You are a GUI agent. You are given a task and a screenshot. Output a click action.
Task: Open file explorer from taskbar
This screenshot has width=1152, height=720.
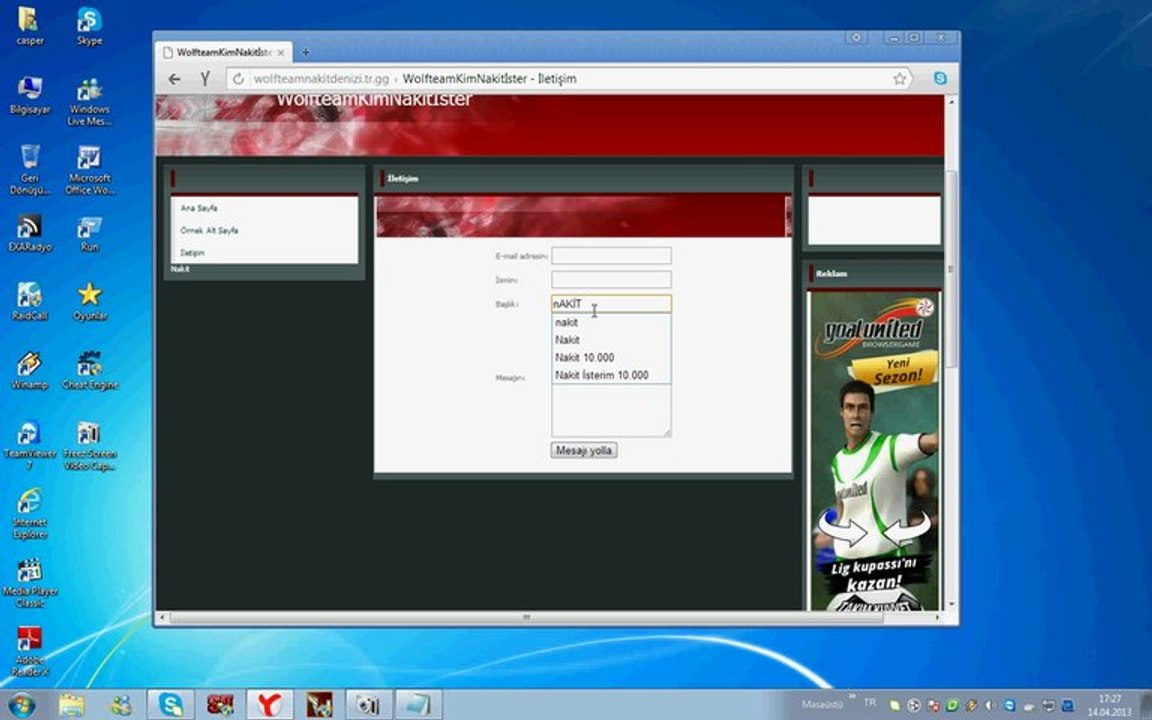tap(71, 705)
